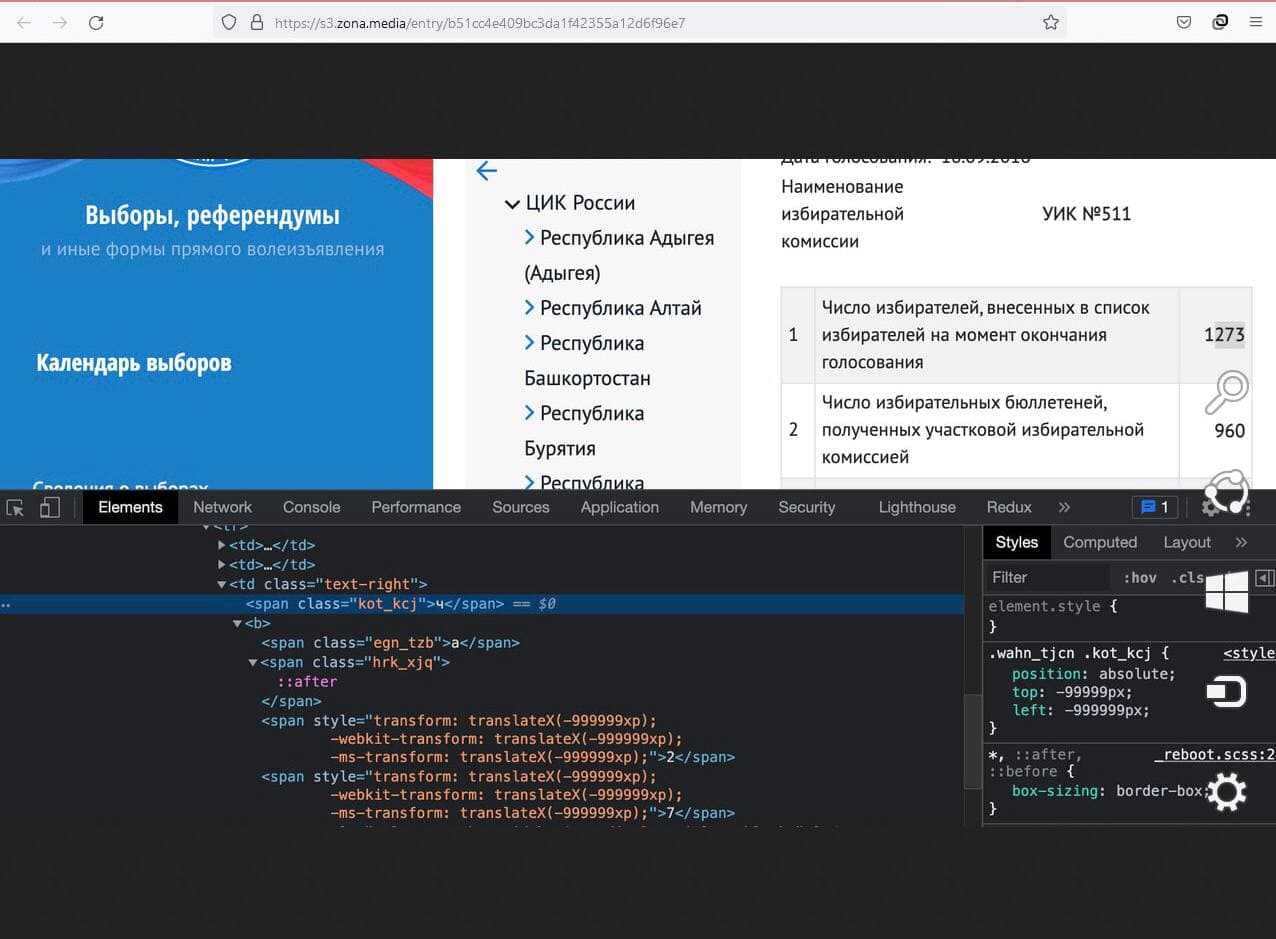Show more sidebar tabs after Layout
The image size is (1276, 939).
coord(1241,542)
